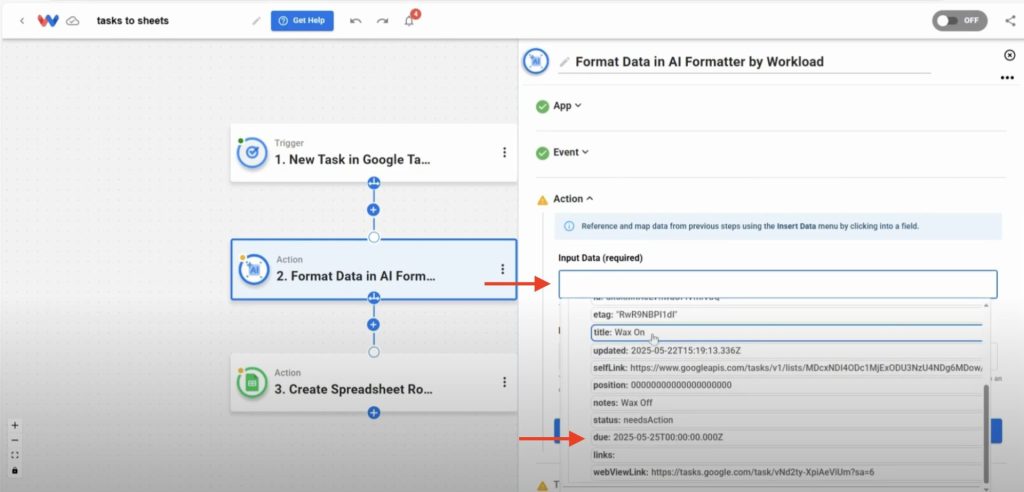
Task: Go back using the left chevron arrow
Action: click(x=22, y=21)
